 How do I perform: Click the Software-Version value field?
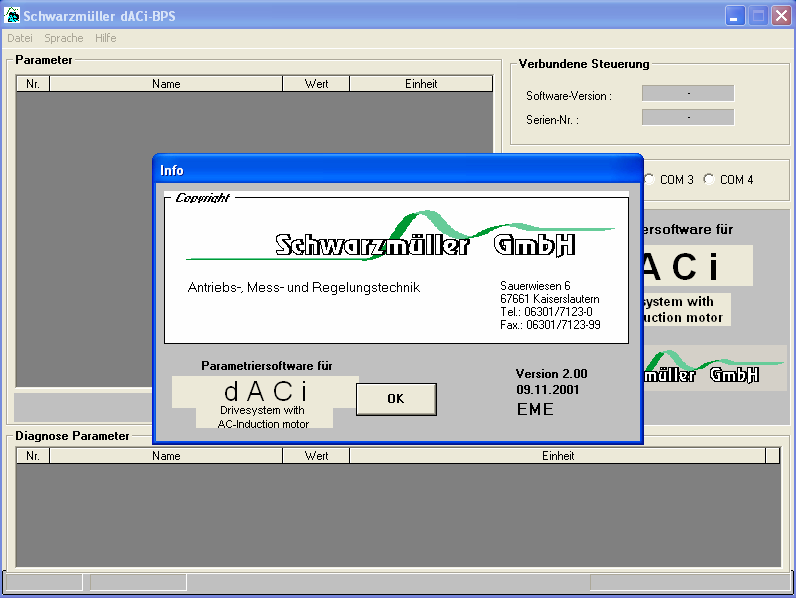tap(688, 93)
